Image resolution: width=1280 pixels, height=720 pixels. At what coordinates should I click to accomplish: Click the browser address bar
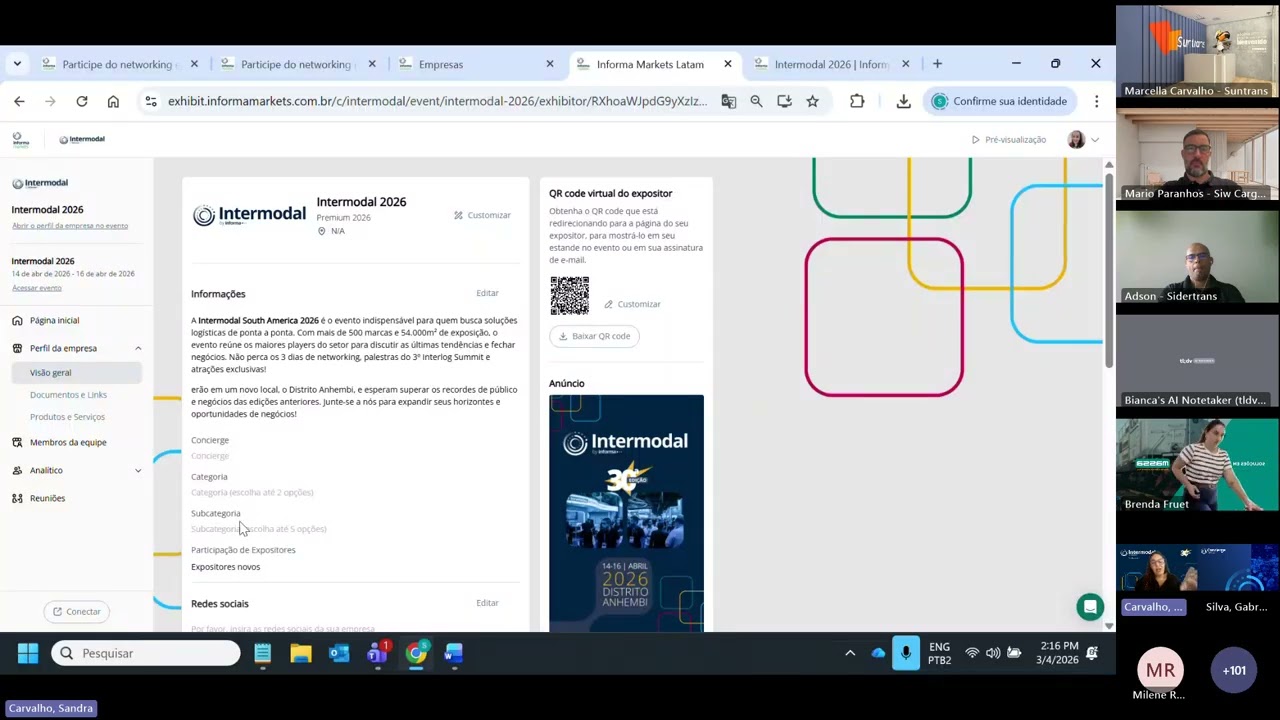tap(437, 101)
